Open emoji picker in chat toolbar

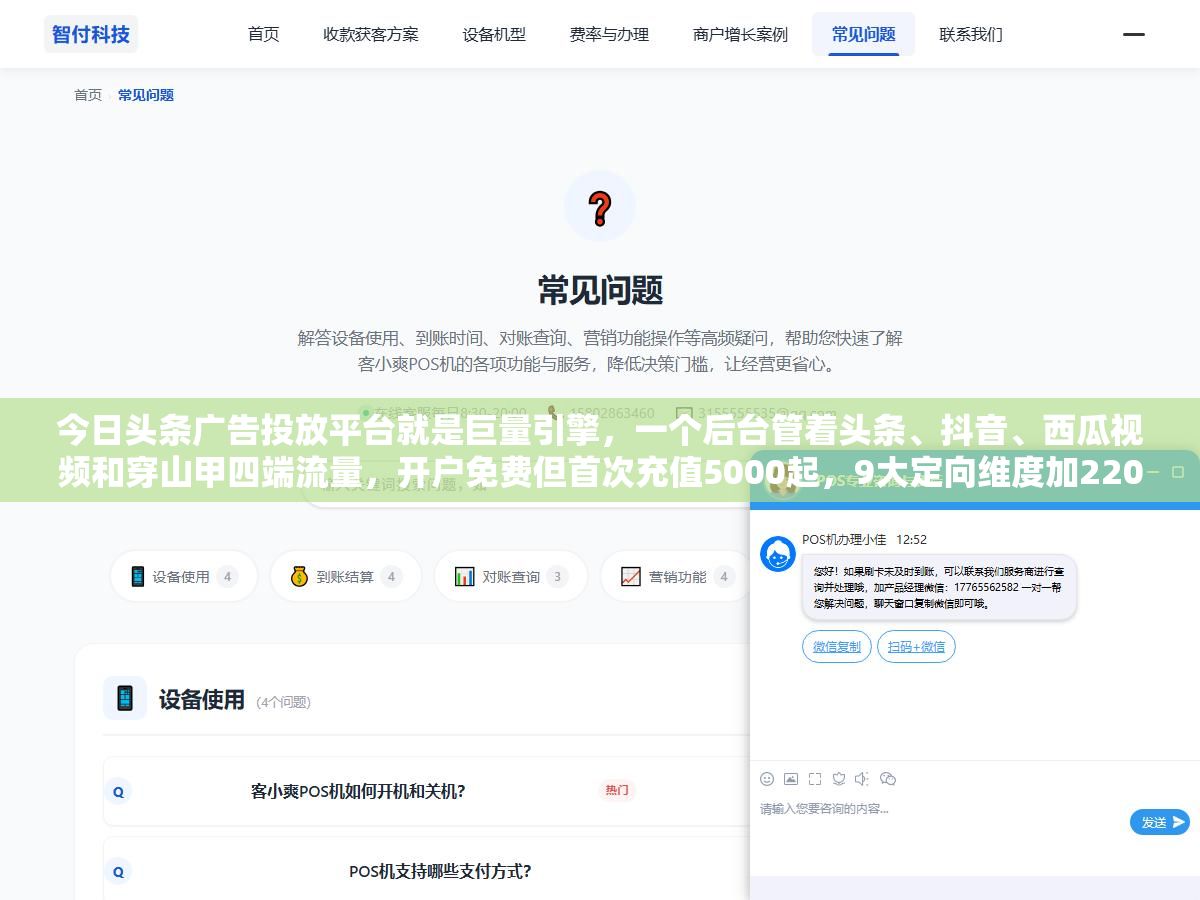(767, 778)
